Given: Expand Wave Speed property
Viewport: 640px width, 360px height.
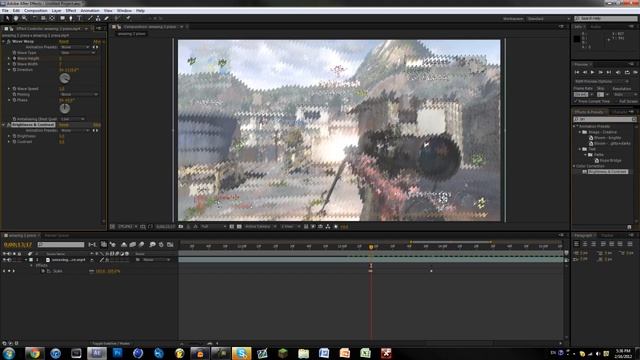Looking at the screenshot, I should click(9, 89).
